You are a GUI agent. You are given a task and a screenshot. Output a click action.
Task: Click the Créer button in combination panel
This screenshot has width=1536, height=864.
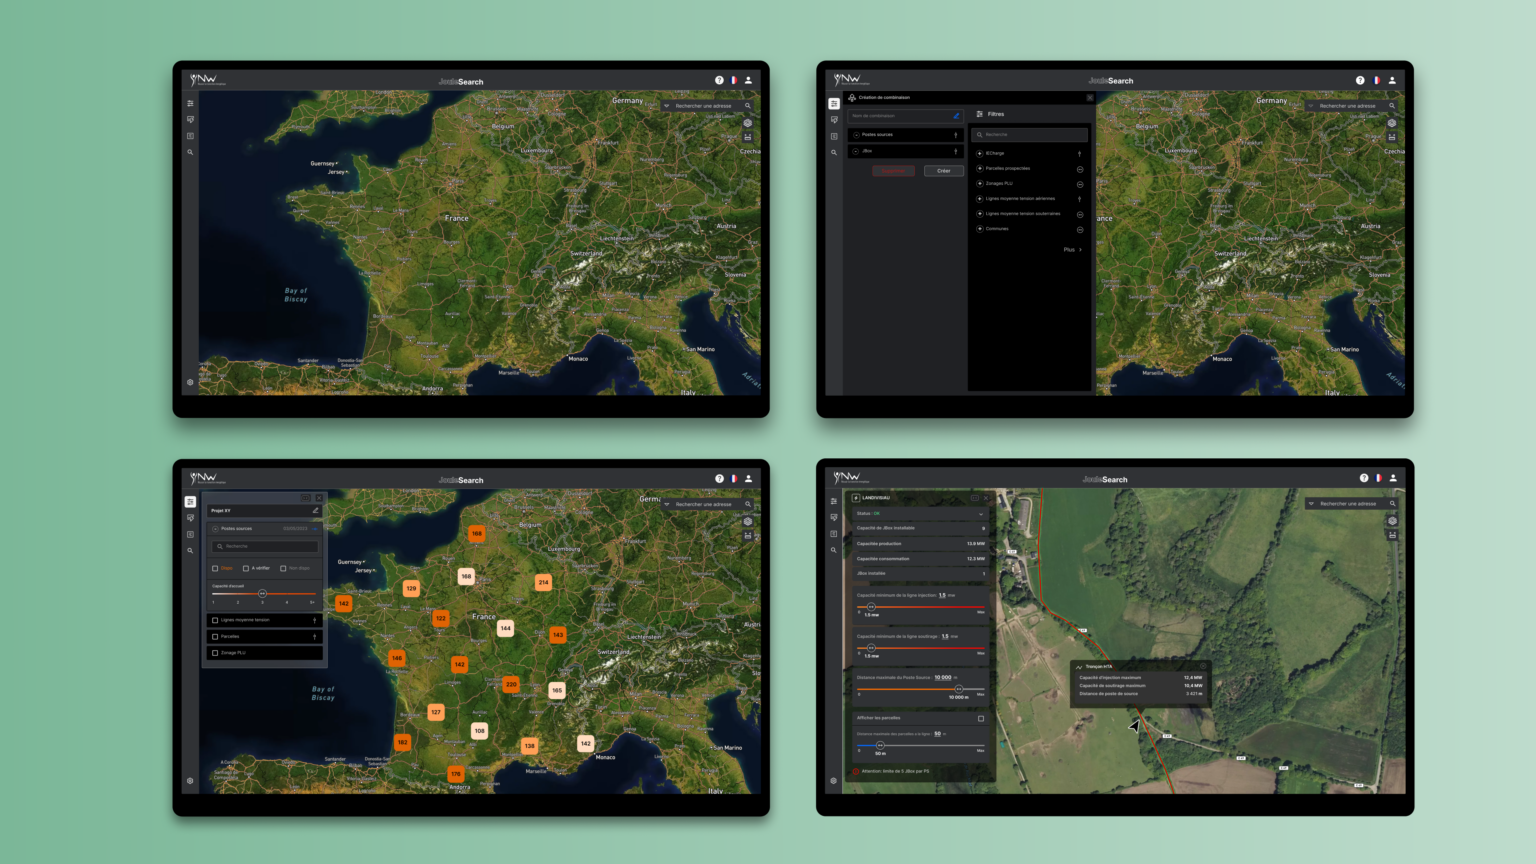[944, 171]
